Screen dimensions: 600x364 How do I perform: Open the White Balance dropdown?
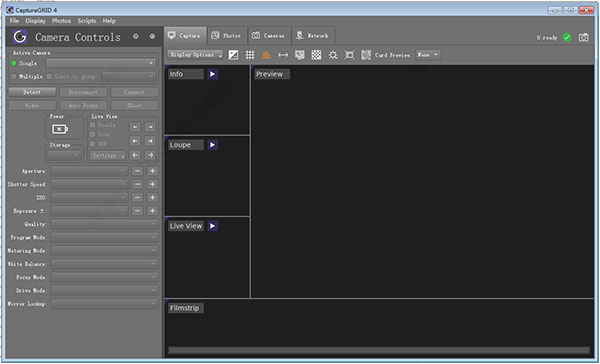point(104,264)
